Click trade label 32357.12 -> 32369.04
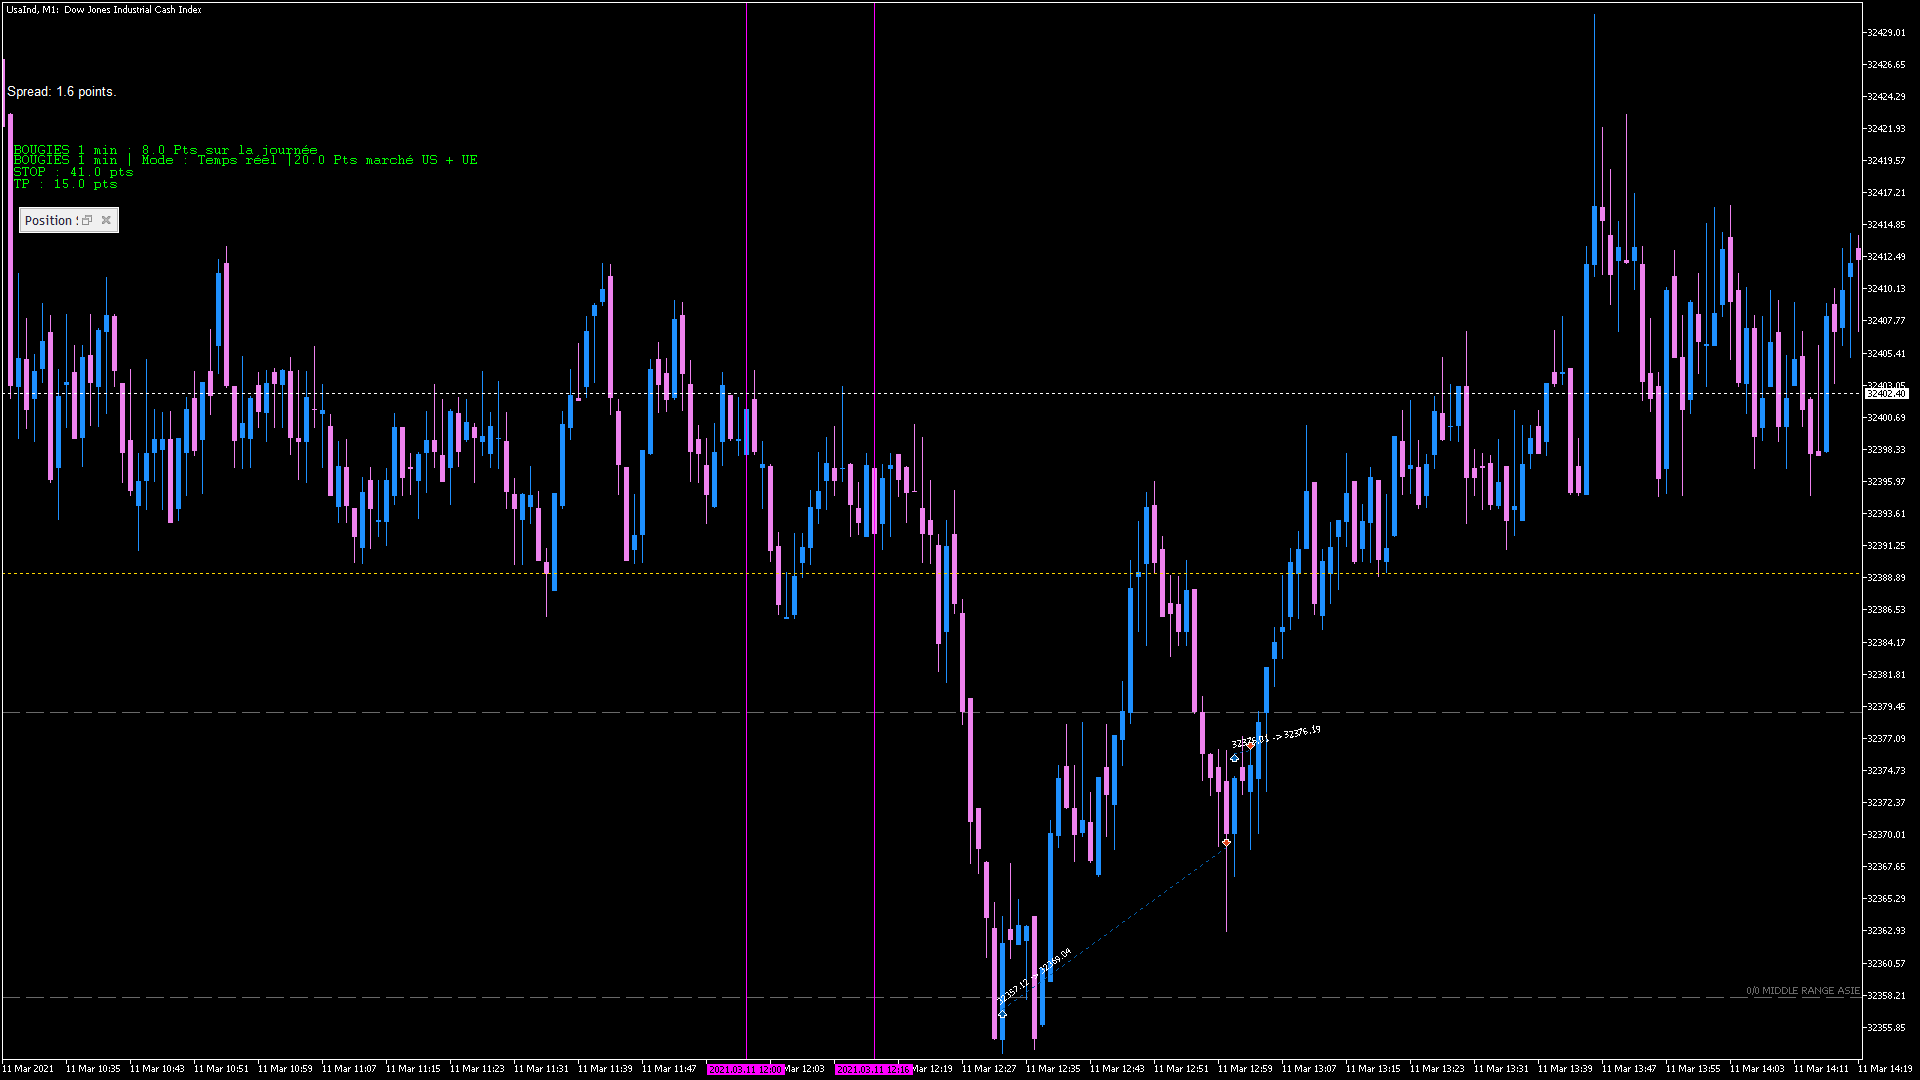 (1034, 975)
